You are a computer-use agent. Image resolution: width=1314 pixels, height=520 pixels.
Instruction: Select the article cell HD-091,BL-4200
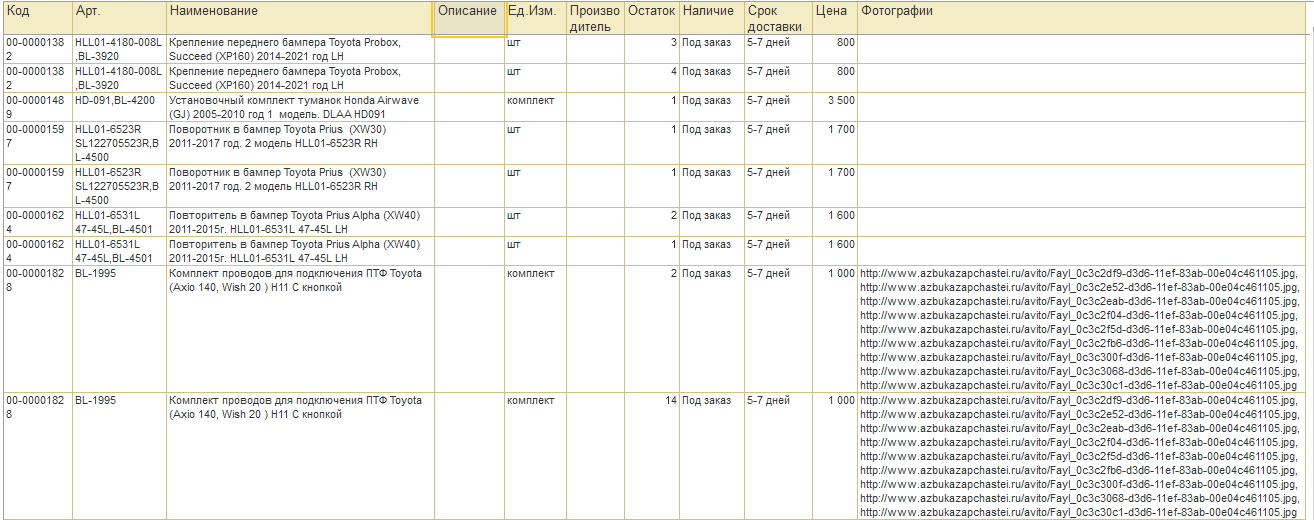(x=118, y=101)
